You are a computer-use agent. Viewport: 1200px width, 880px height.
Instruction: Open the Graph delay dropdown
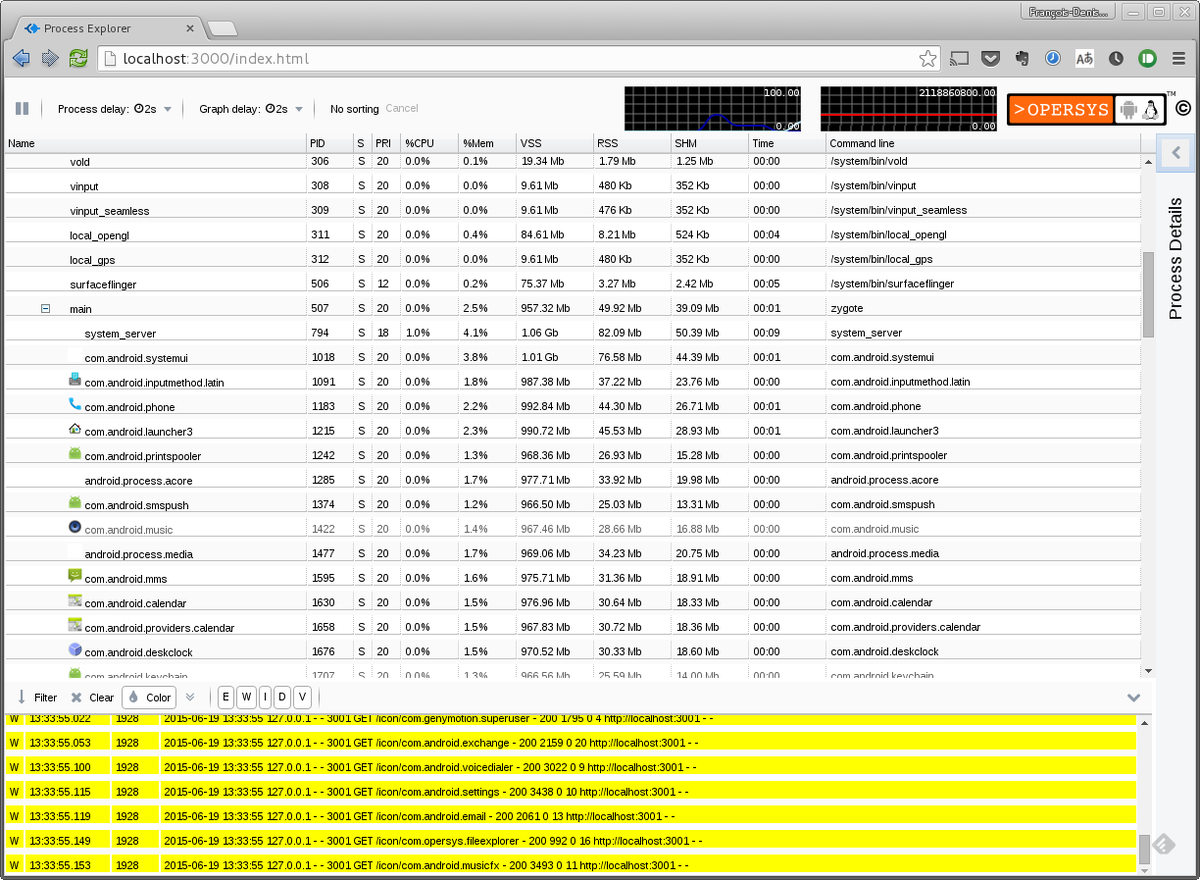(x=250, y=109)
